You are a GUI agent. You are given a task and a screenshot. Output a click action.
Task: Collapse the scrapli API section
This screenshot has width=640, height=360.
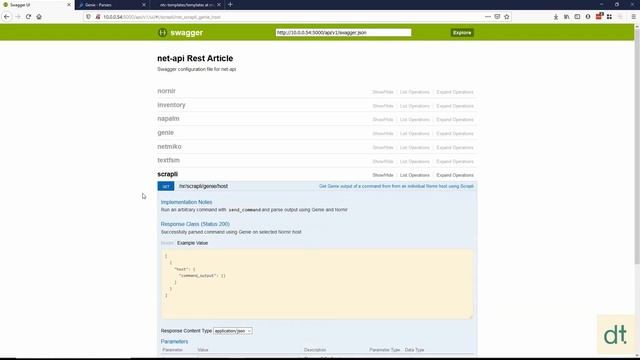point(168,174)
